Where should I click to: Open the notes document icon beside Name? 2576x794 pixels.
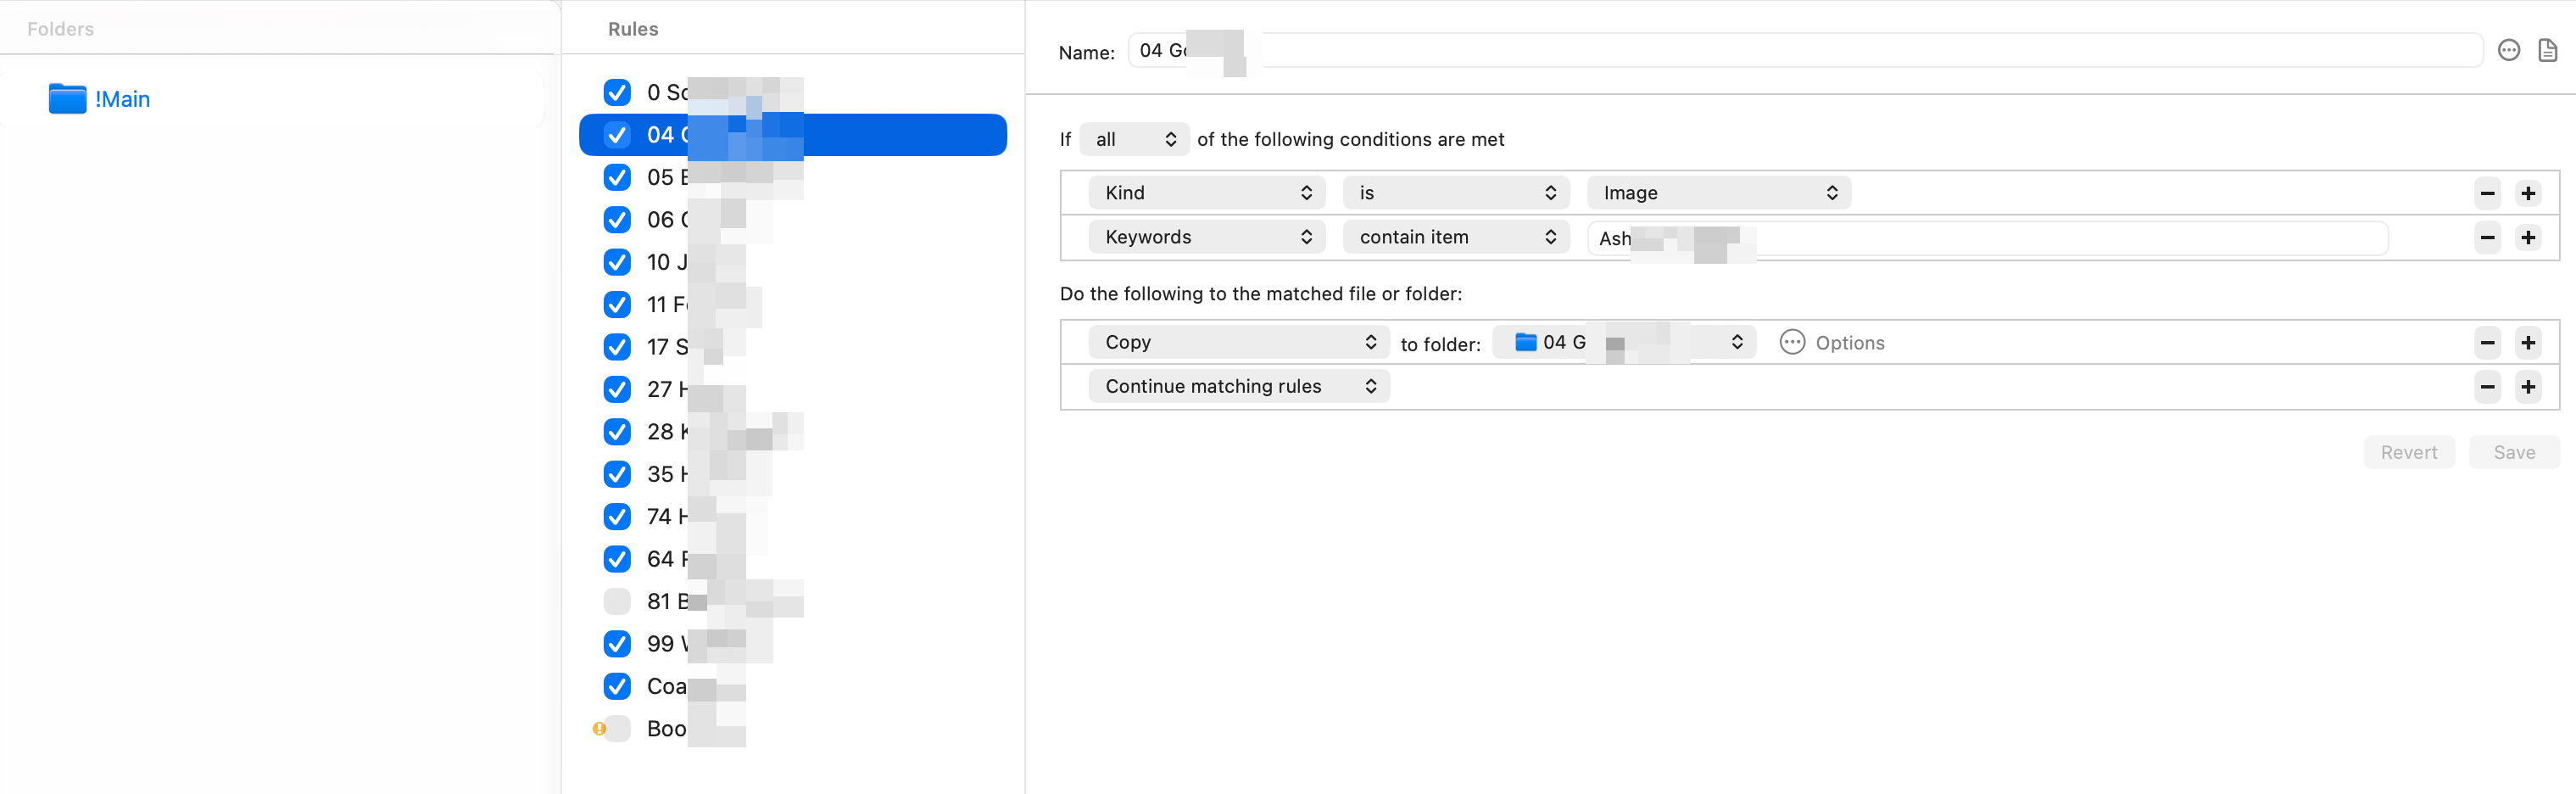(2547, 50)
